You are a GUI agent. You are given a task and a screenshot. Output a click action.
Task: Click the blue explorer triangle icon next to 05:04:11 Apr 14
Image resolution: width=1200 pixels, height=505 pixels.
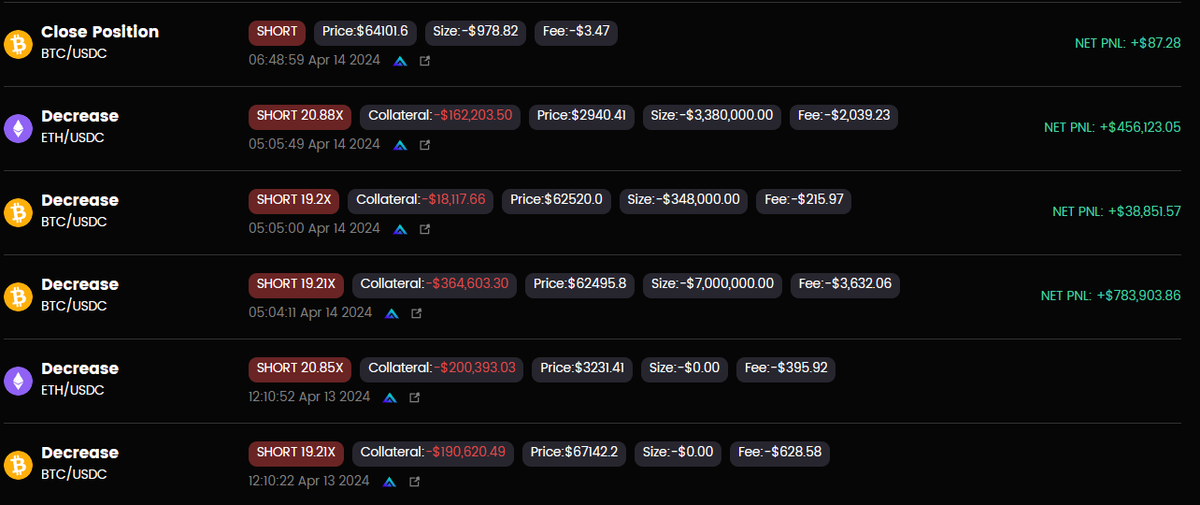(x=392, y=313)
